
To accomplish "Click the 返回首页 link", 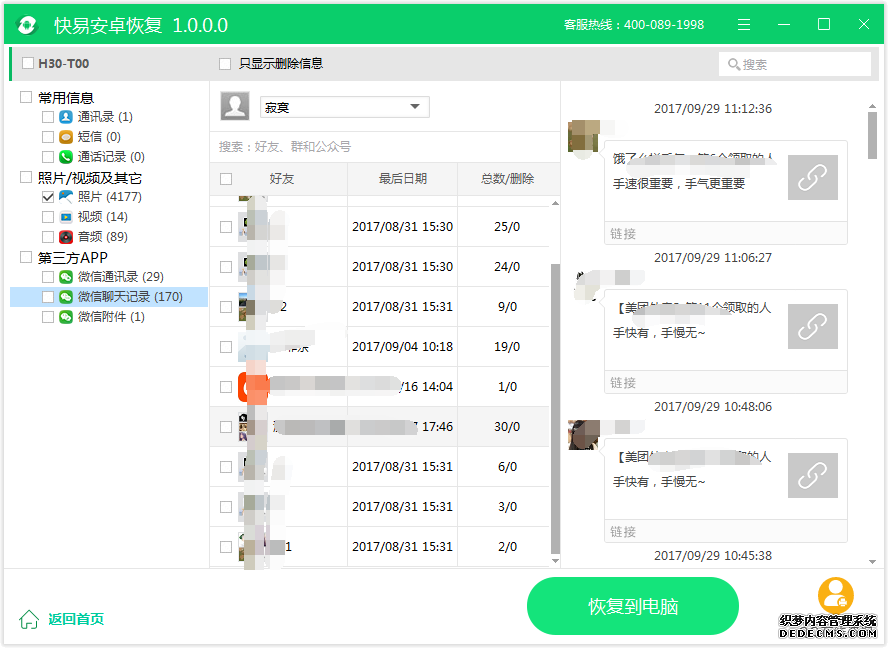I will click(76, 619).
